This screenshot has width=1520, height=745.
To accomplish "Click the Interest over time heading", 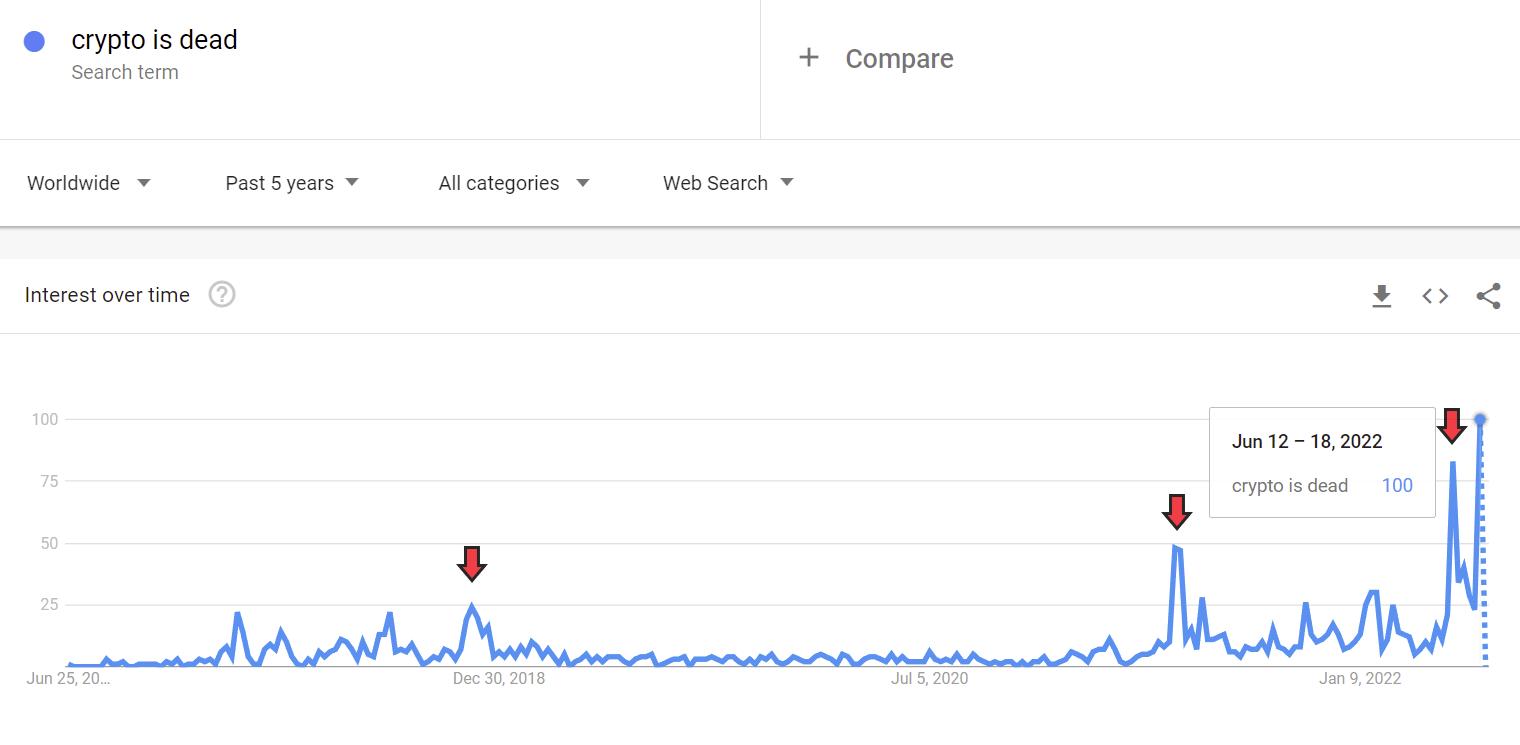I will click(107, 295).
